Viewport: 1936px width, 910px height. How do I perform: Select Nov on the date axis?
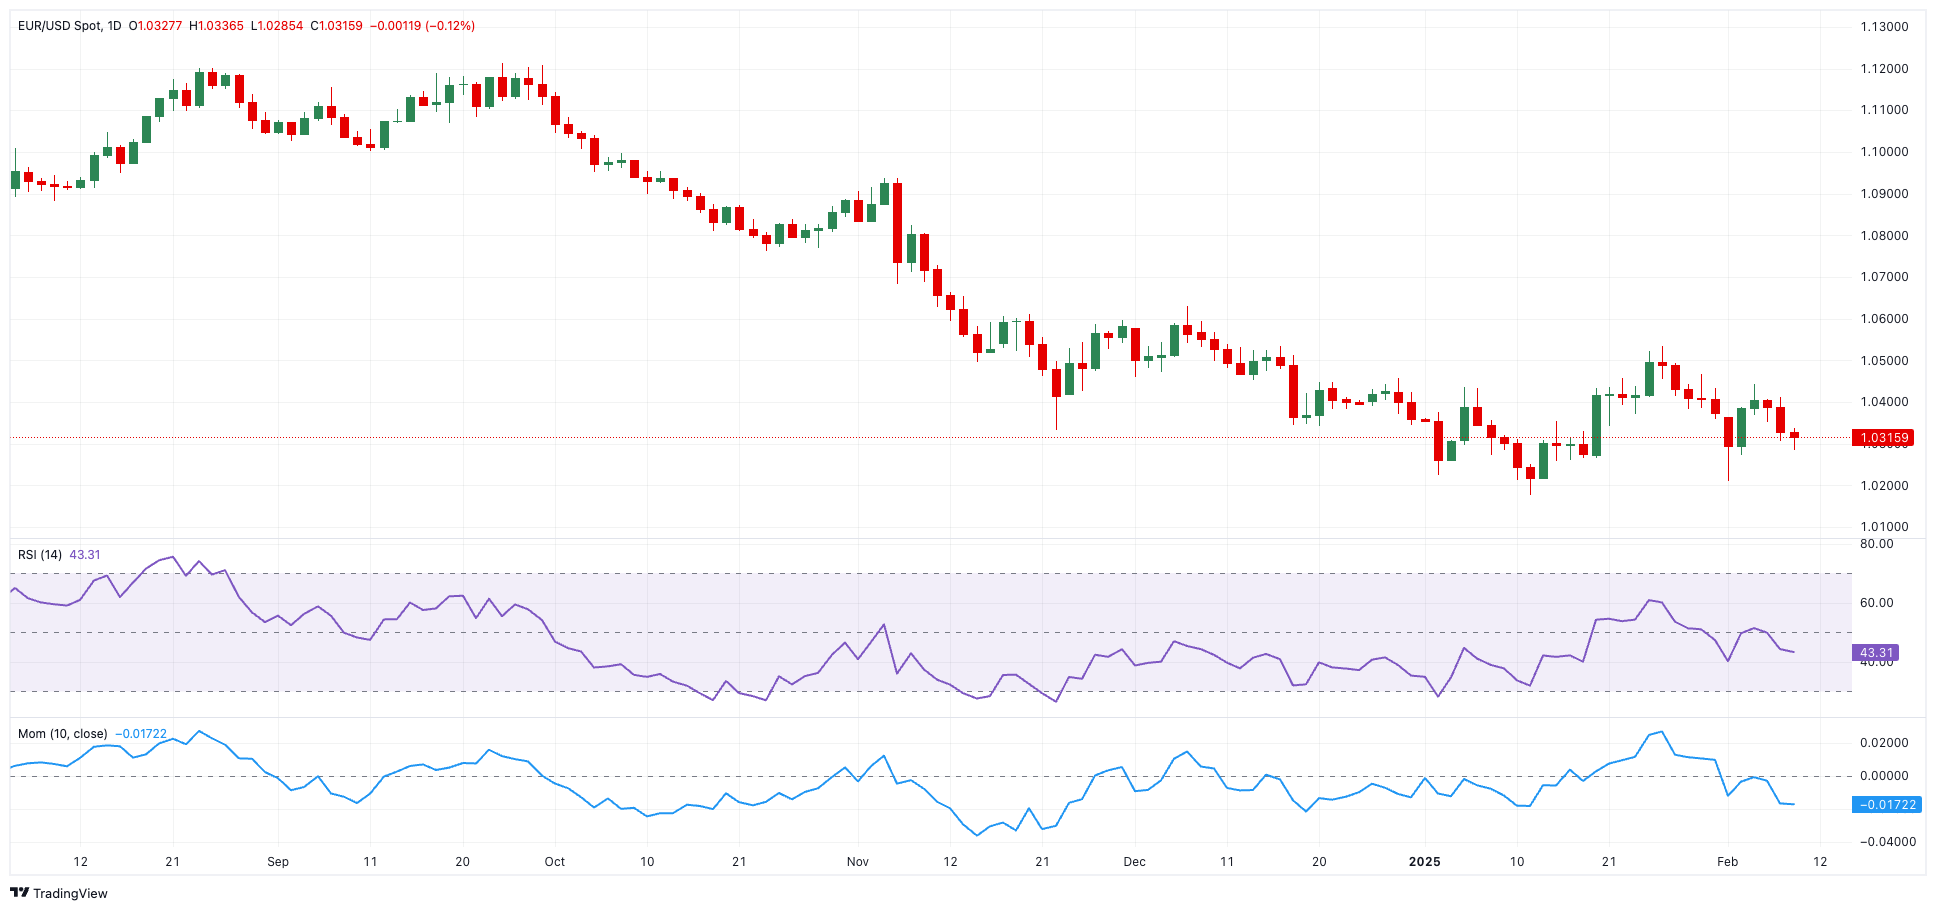[858, 862]
